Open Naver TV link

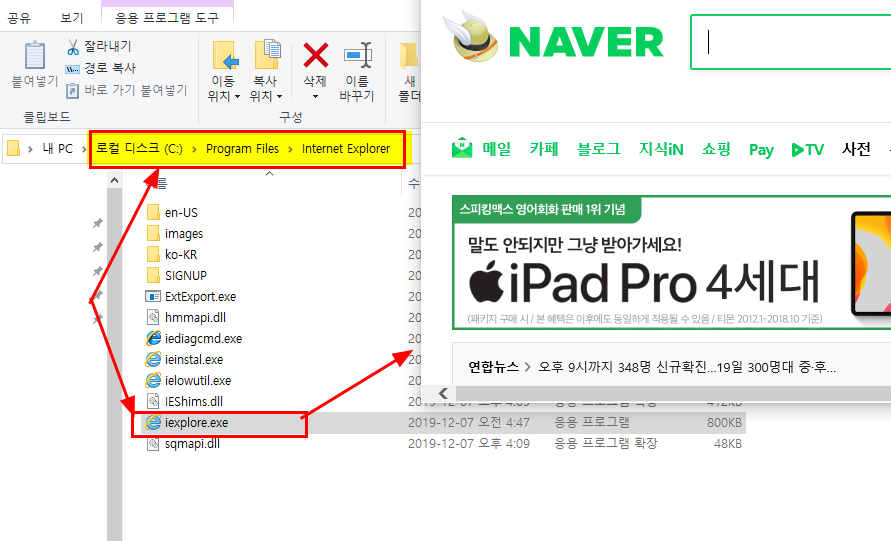[807, 149]
